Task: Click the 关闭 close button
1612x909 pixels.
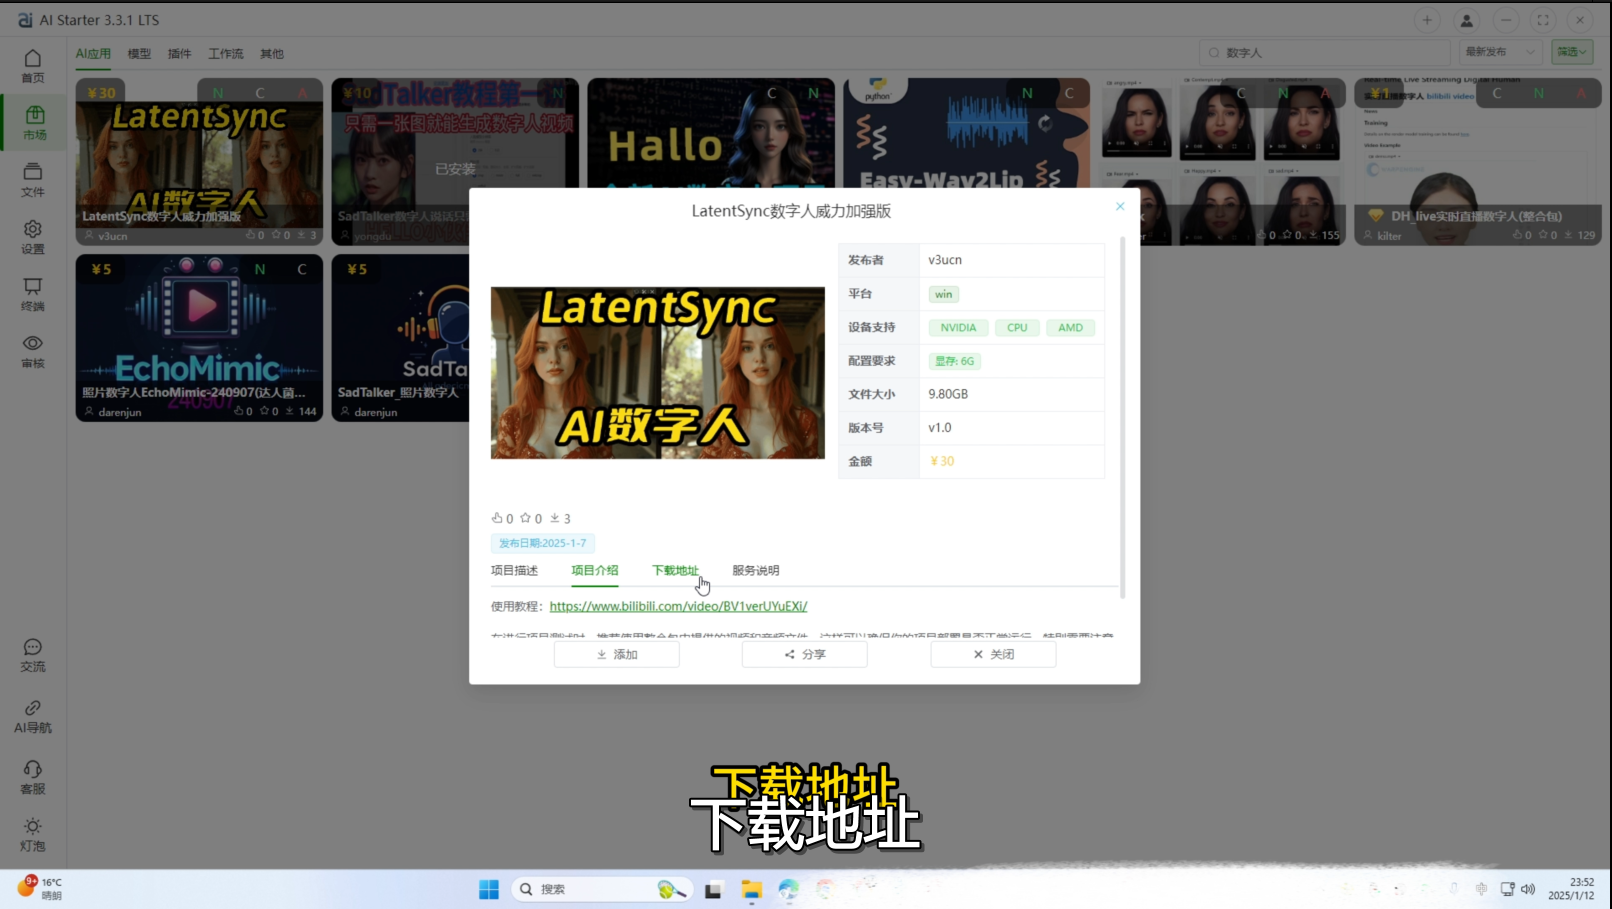Action: (x=994, y=654)
